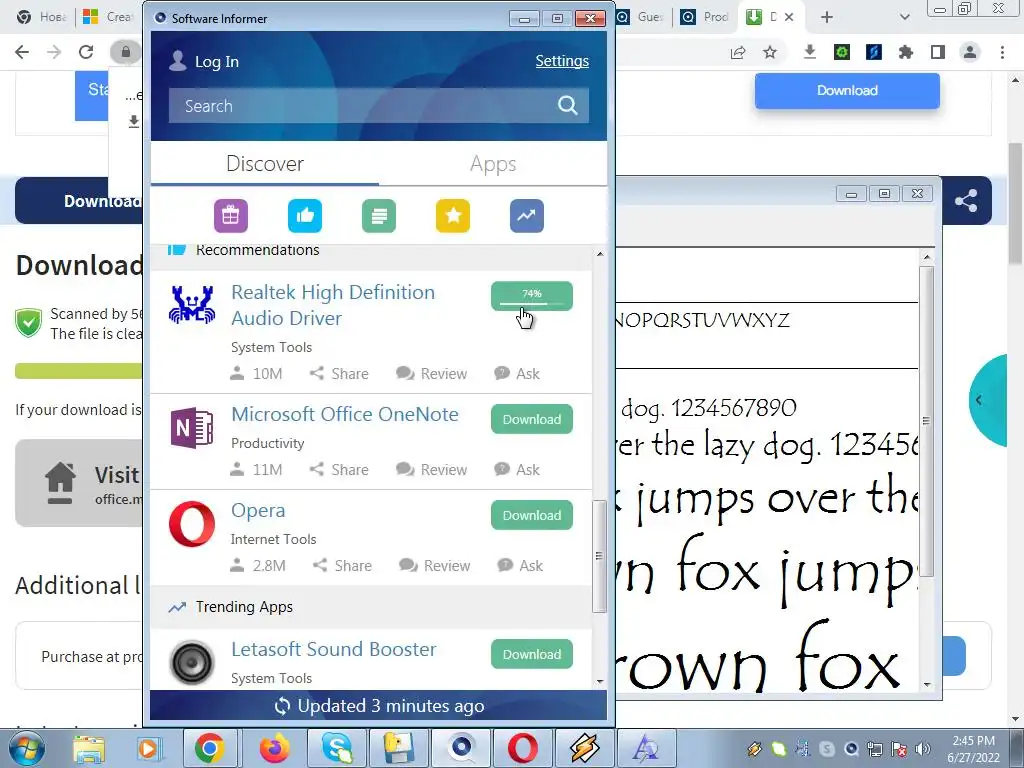Click Log In in Software Informer
This screenshot has width=1024, height=768.
[x=217, y=61]
